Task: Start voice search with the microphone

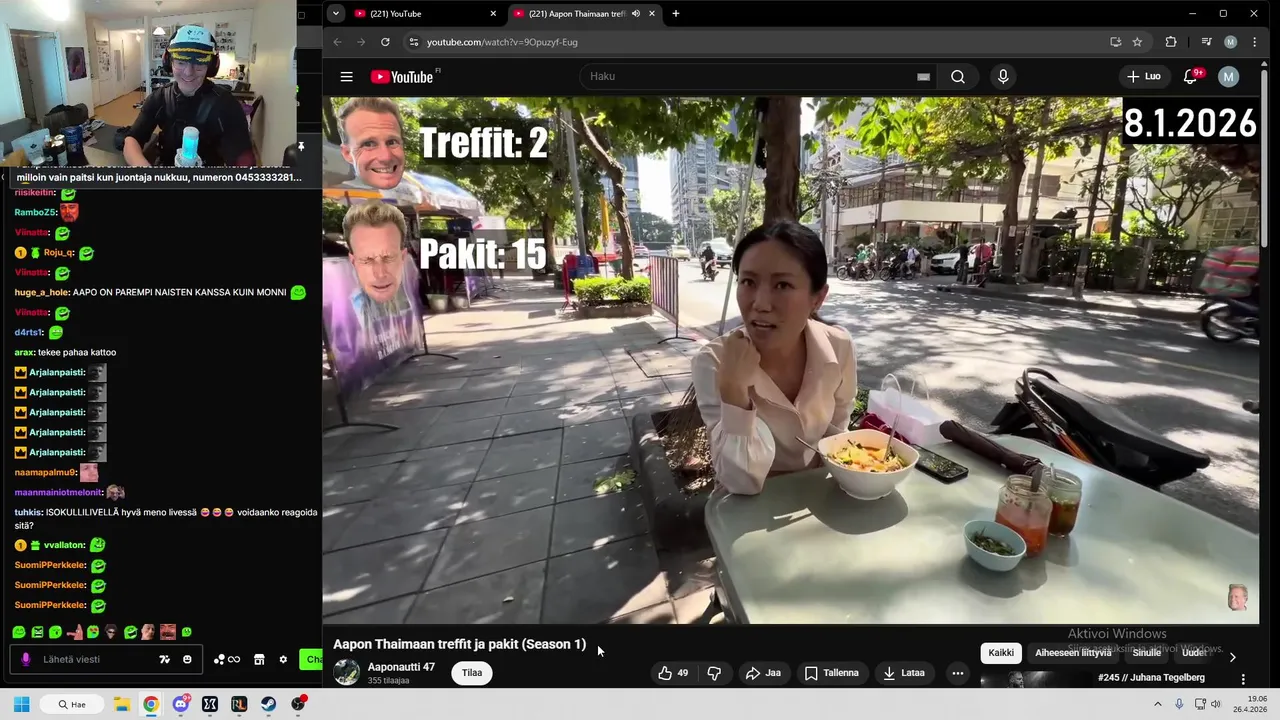Action: 1003,77
